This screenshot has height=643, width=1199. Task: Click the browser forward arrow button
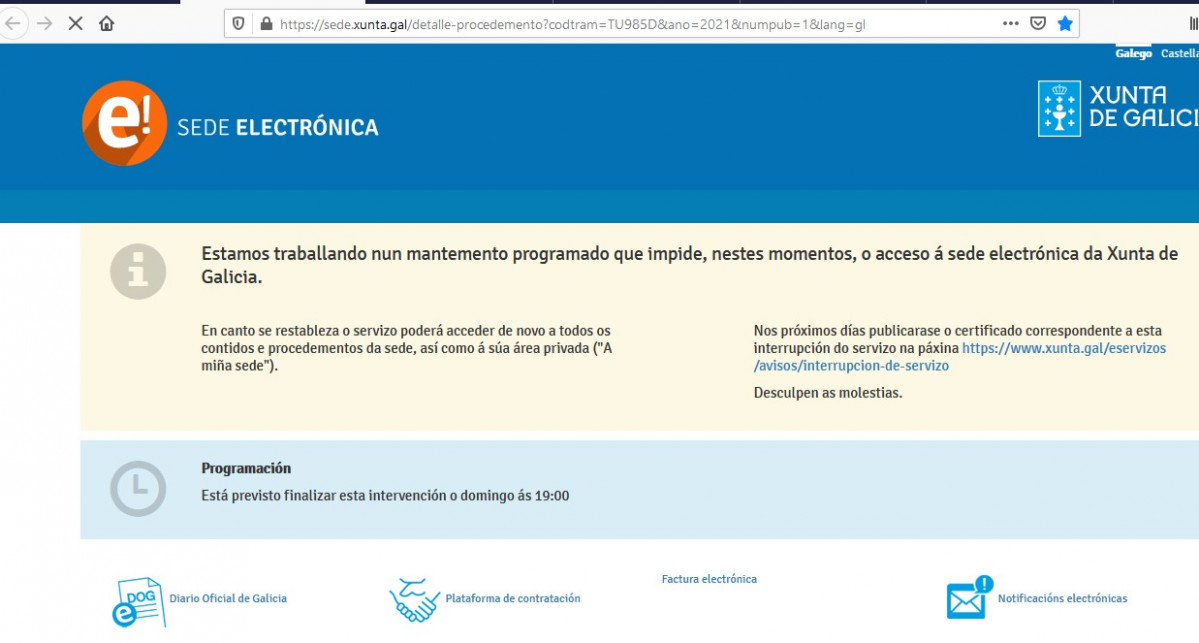(44, 23)
